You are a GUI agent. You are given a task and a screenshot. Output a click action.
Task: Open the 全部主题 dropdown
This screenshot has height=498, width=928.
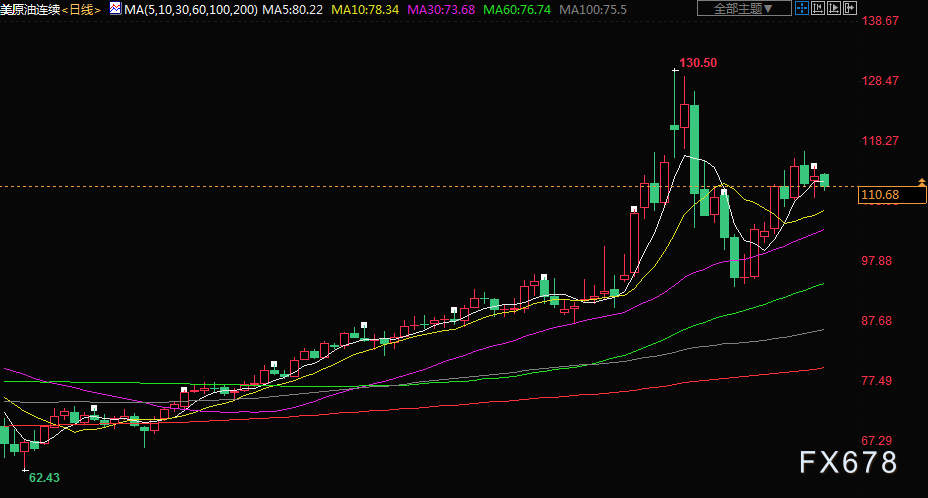coord(744,8)
